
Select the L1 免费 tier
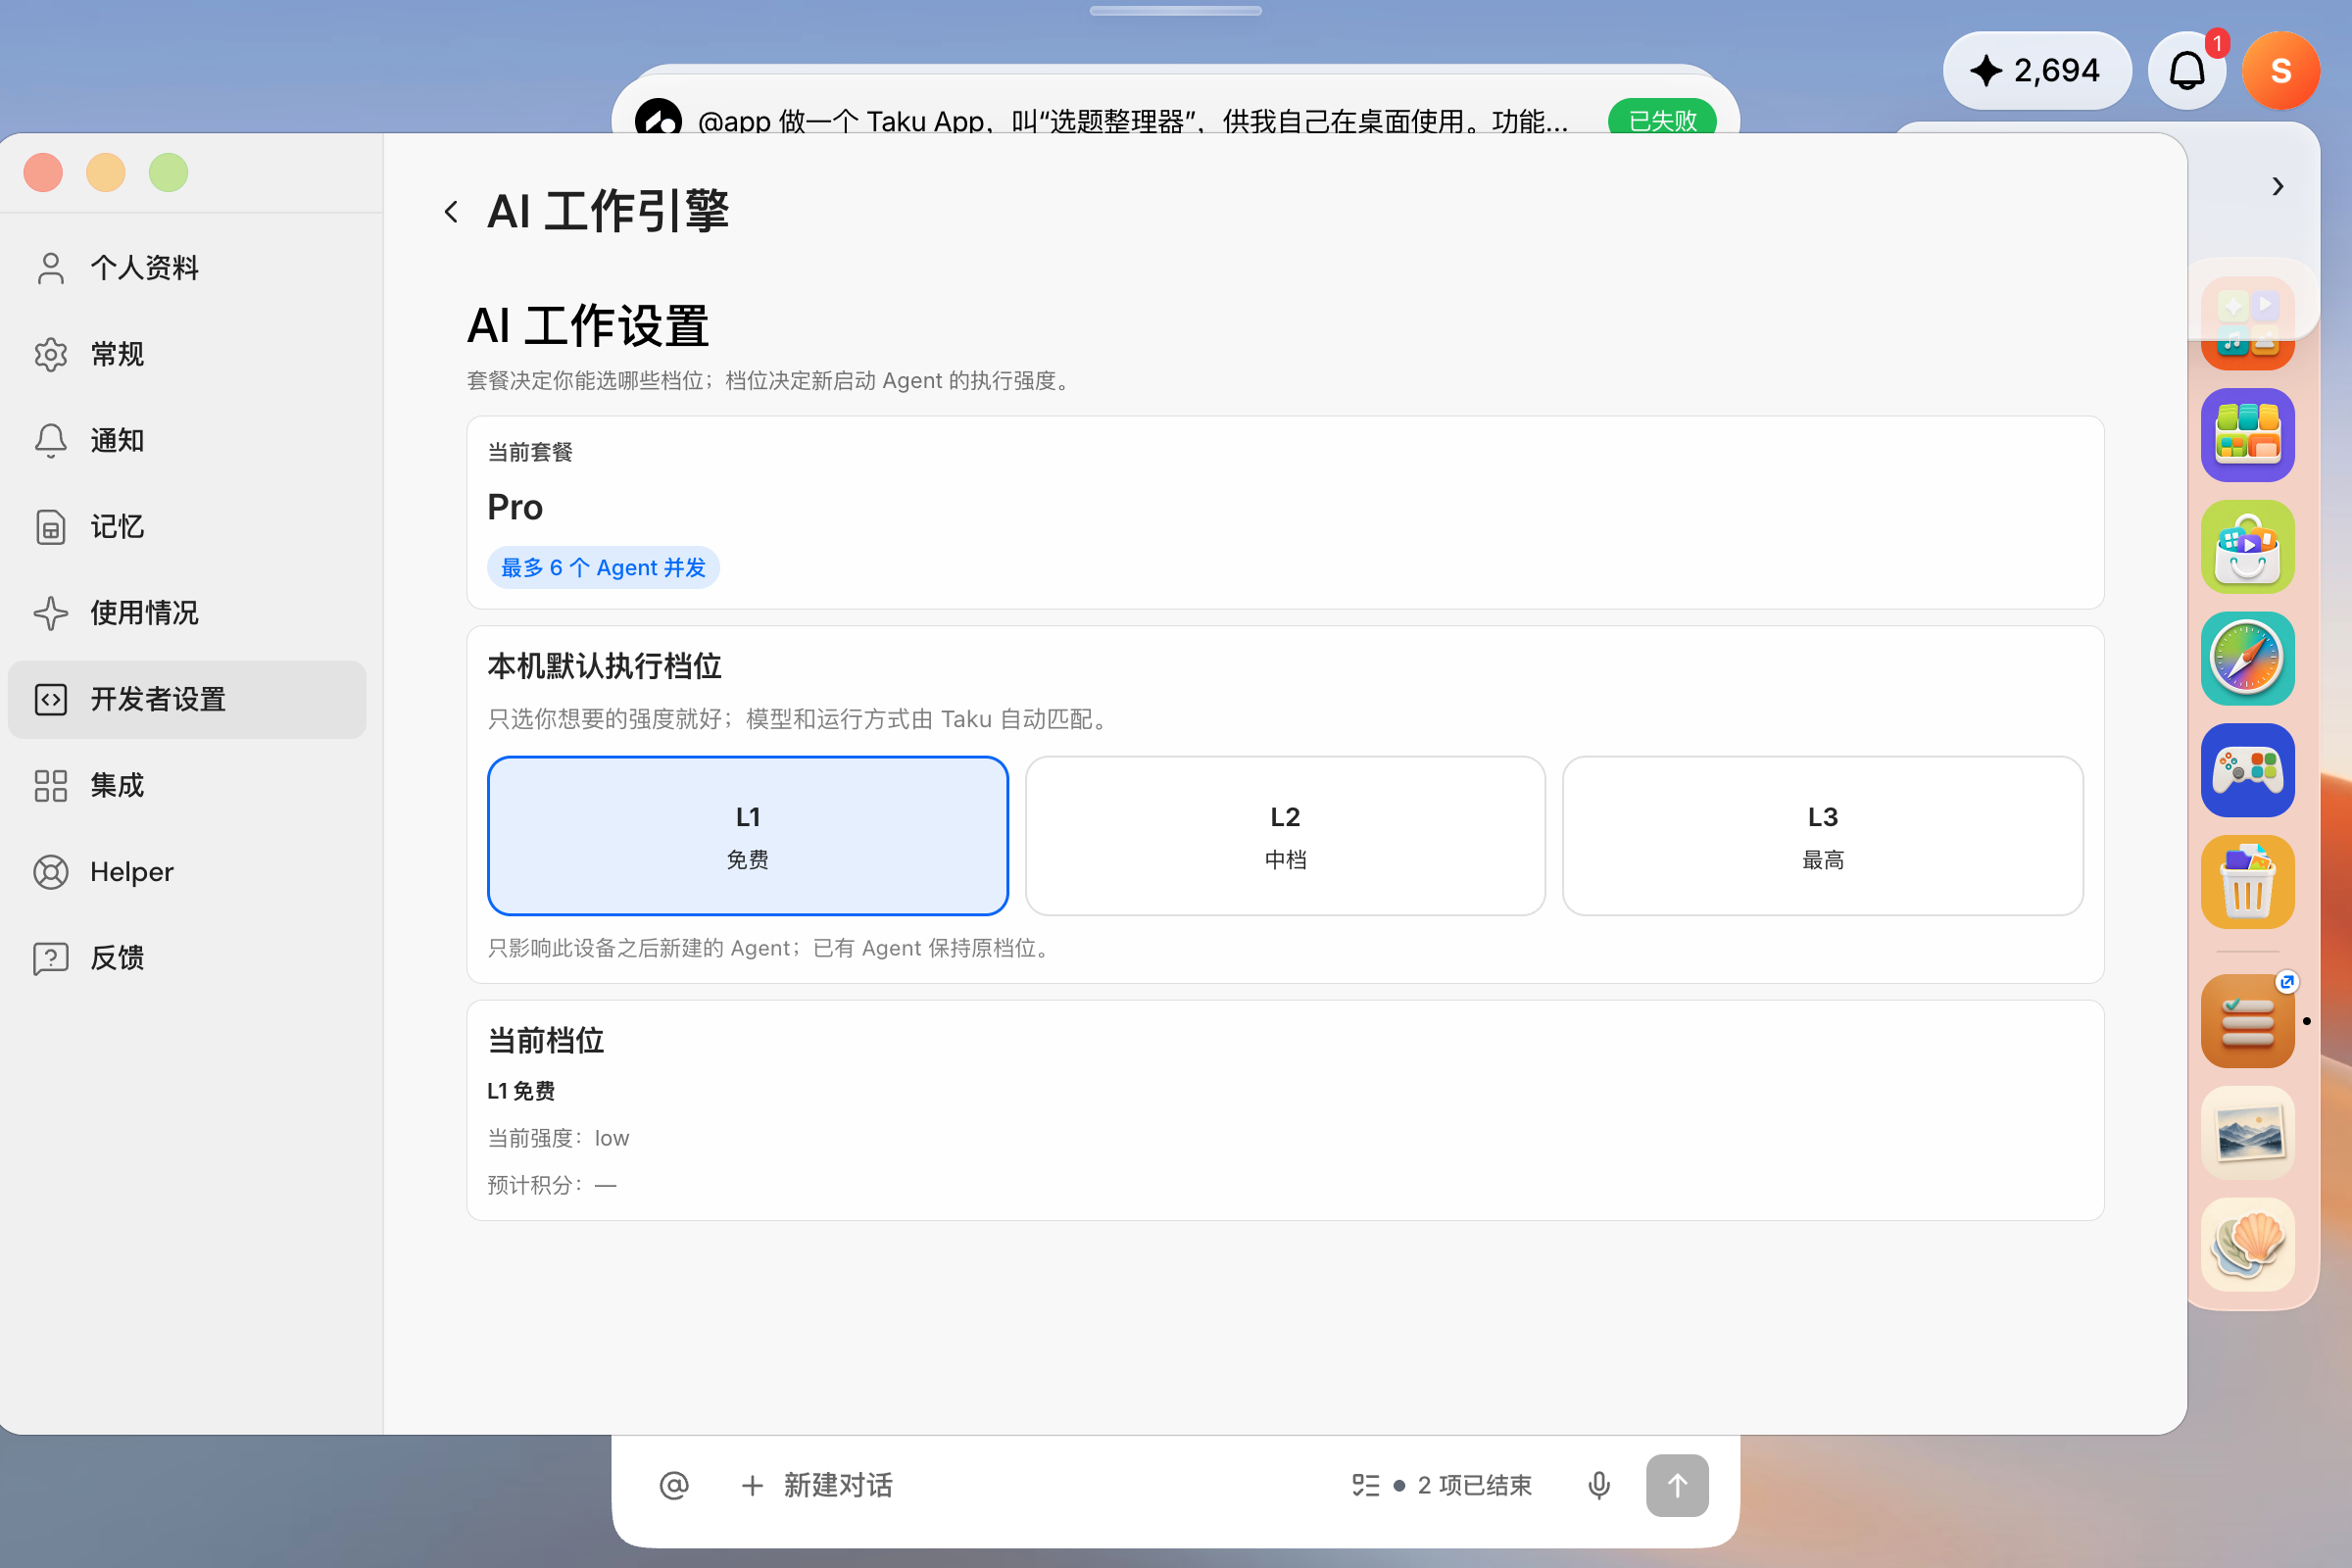click(748, 836)
